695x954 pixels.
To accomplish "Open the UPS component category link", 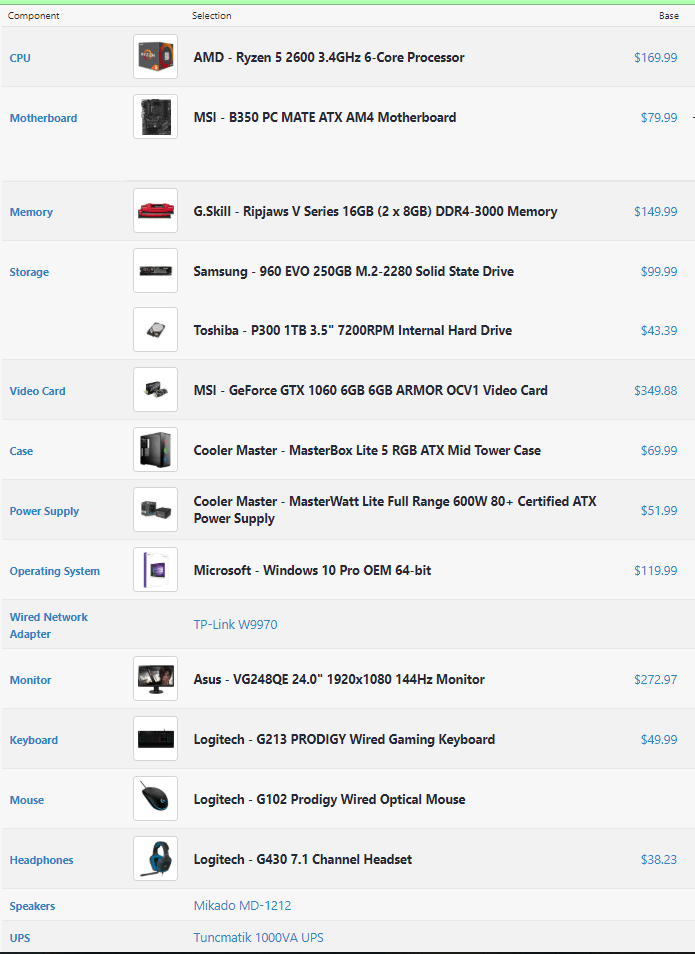I will click(x=20, y=938).
